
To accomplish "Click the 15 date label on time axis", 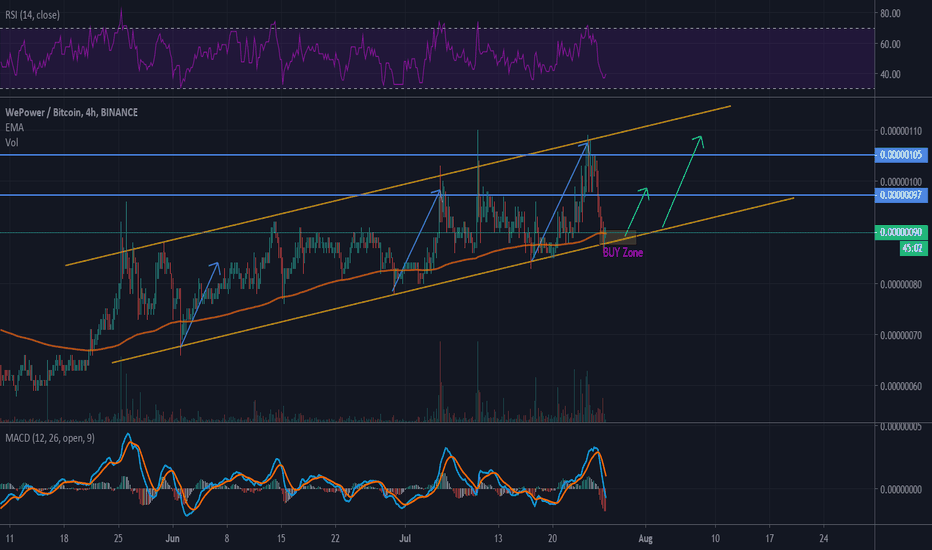I will click(x=281, y=539).
